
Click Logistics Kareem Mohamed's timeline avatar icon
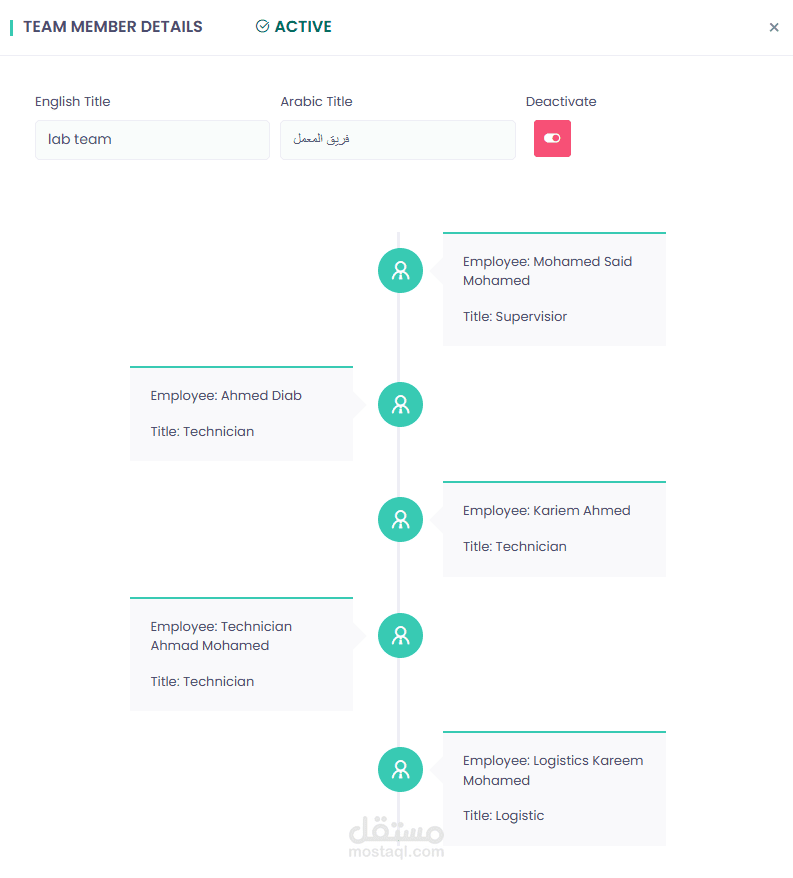click(400, 769)
